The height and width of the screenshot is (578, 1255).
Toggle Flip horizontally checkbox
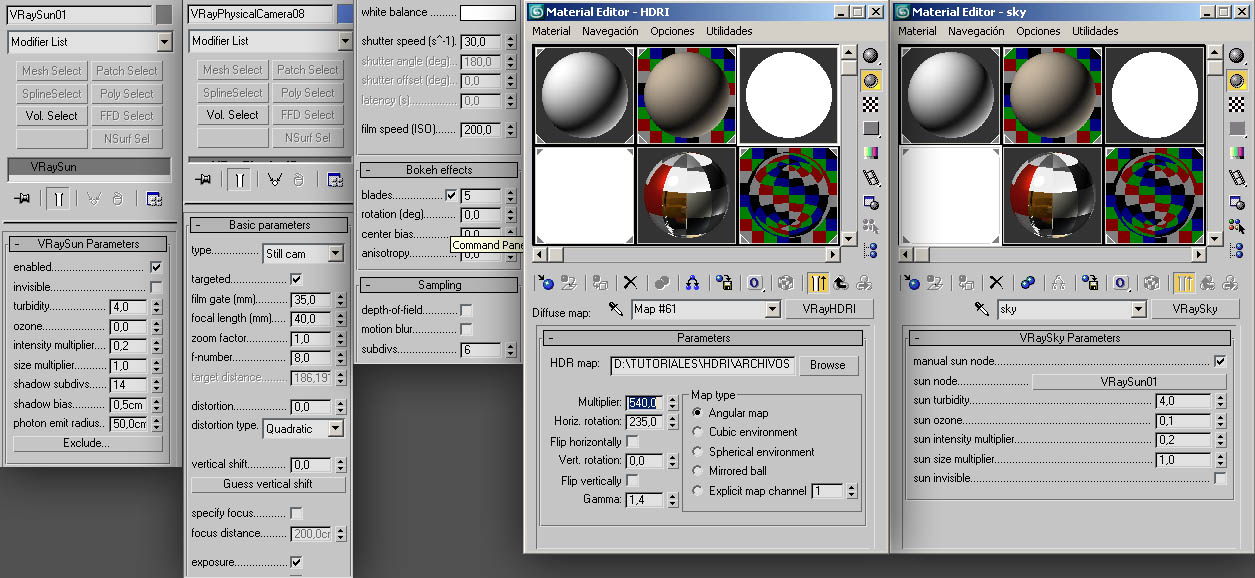pyautogui.click(x=632, y=442)
